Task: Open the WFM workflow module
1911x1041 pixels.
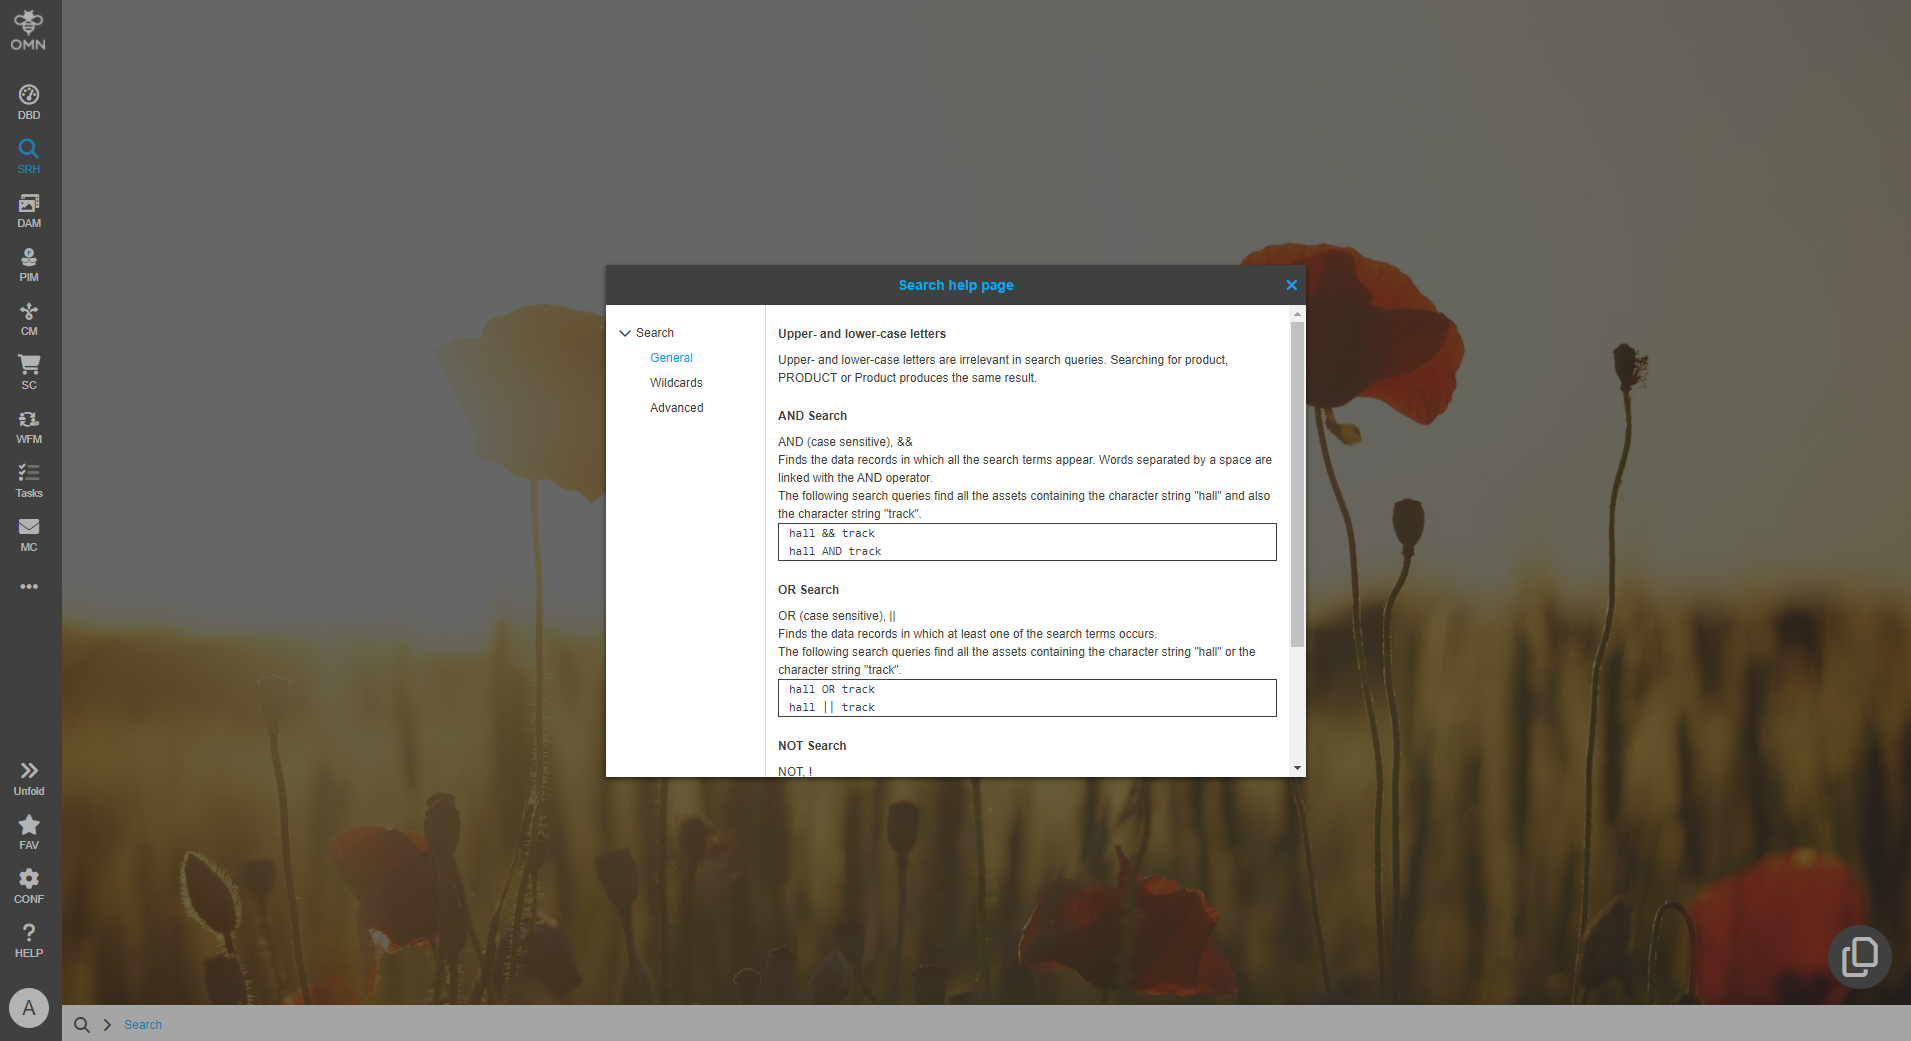Action: pos(28,425)
